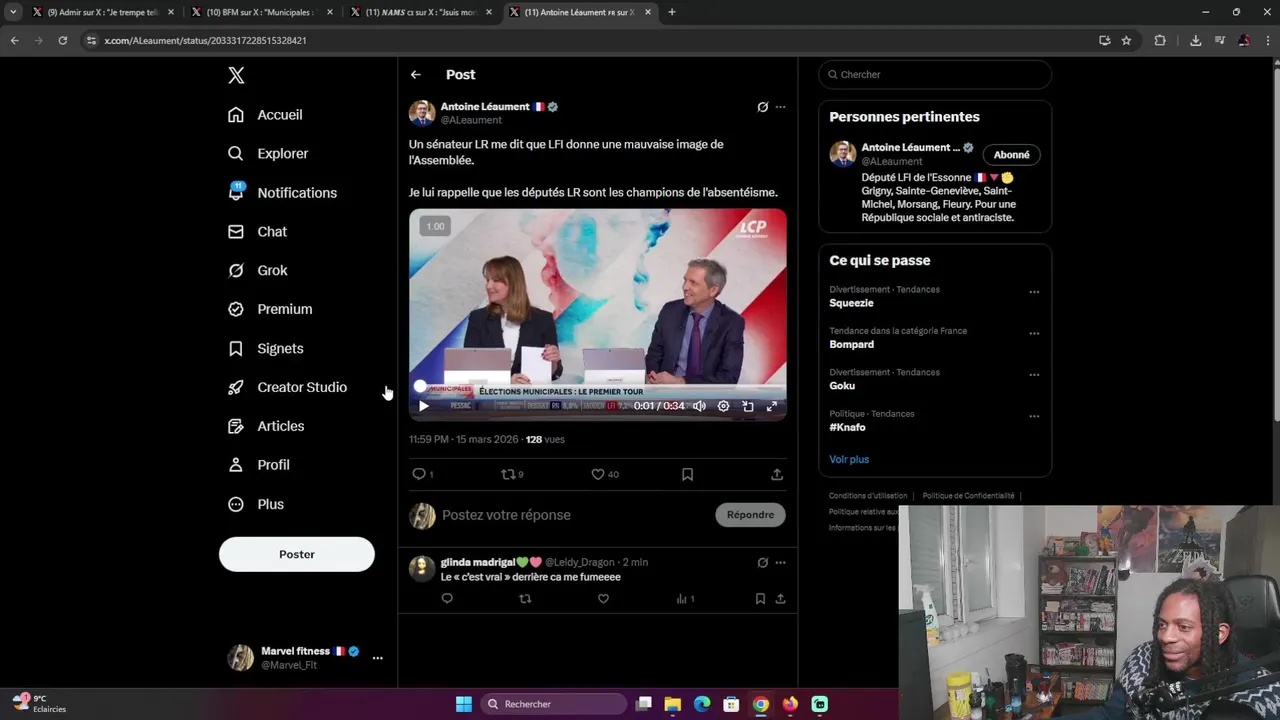Open Chat messages
Viewport: 1280px width, 720px height.
tap(257, 232)
